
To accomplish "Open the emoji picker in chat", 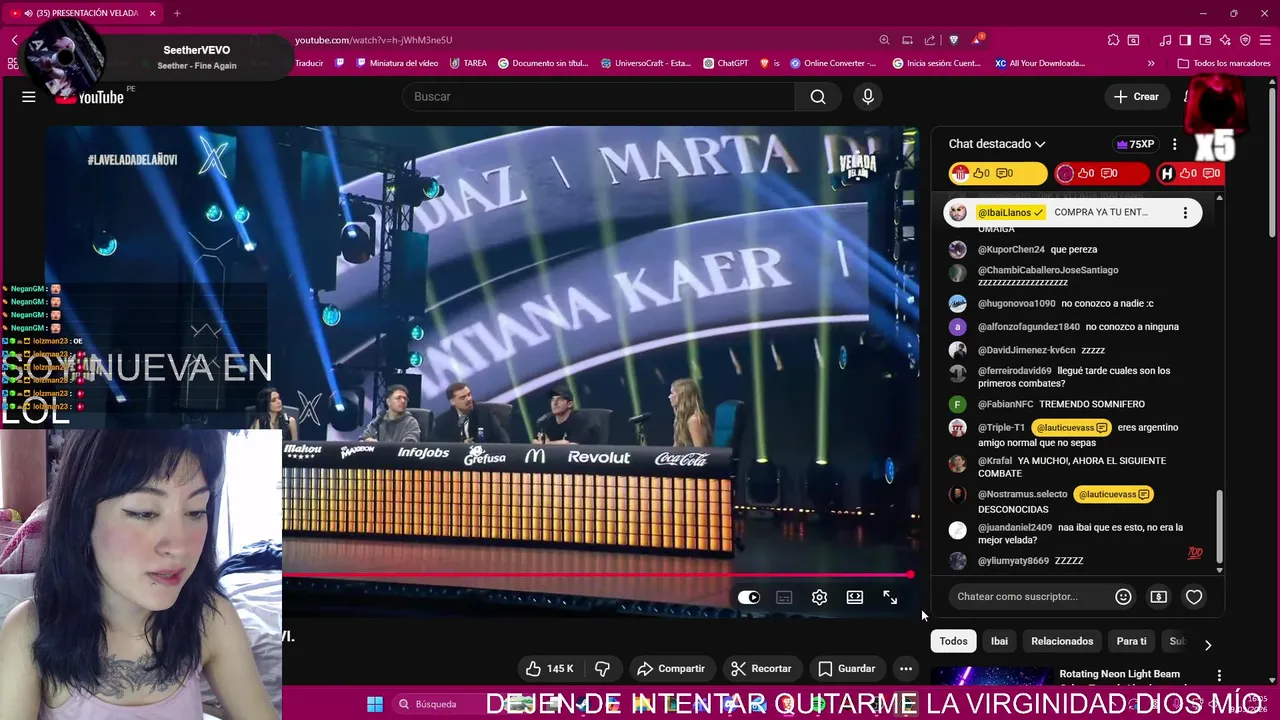I will pyautogui.click(x=1123, y=597).
